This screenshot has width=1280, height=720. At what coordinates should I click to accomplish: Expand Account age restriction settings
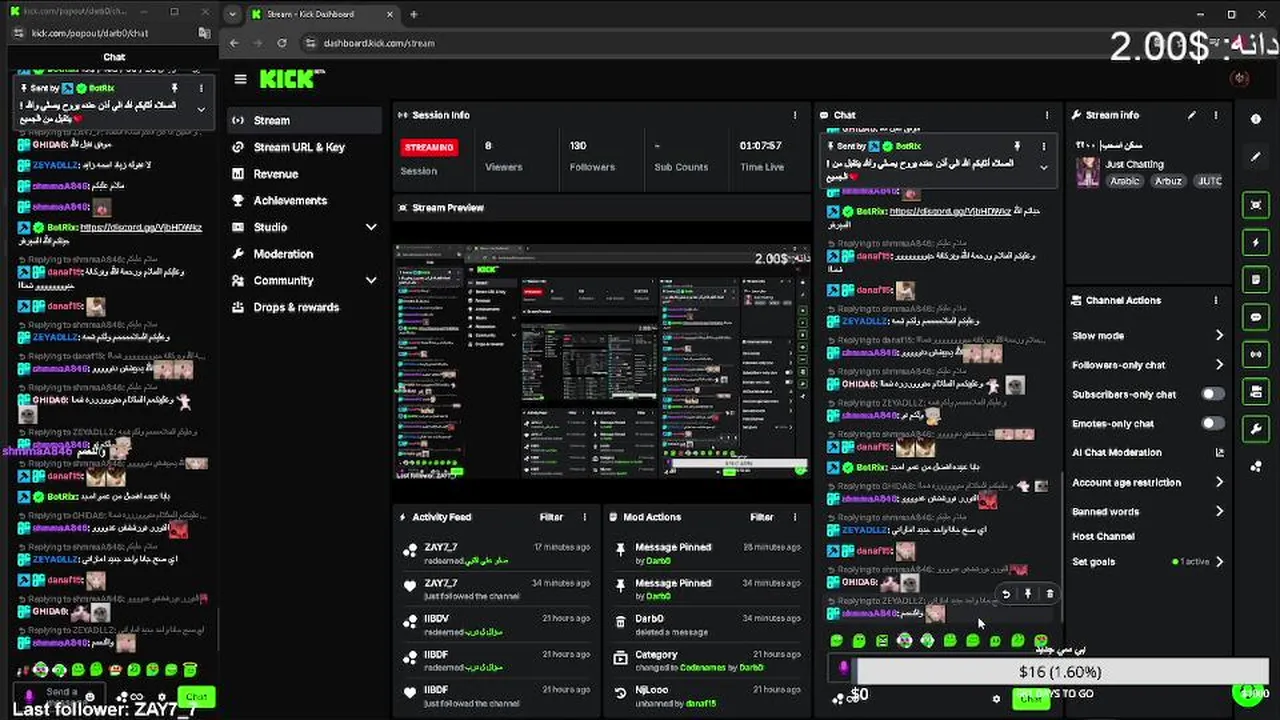pos(1219,483)
